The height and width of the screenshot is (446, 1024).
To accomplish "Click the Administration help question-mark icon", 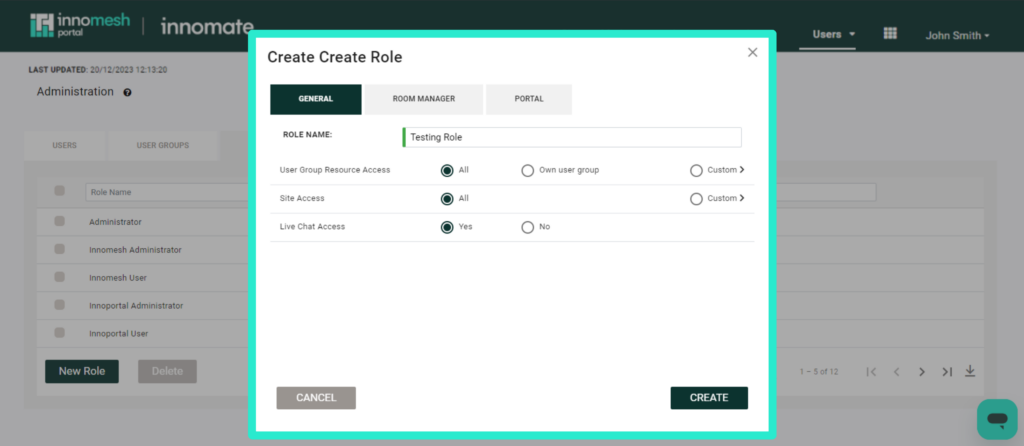I will pyautogui.click(x=127, y=93).
